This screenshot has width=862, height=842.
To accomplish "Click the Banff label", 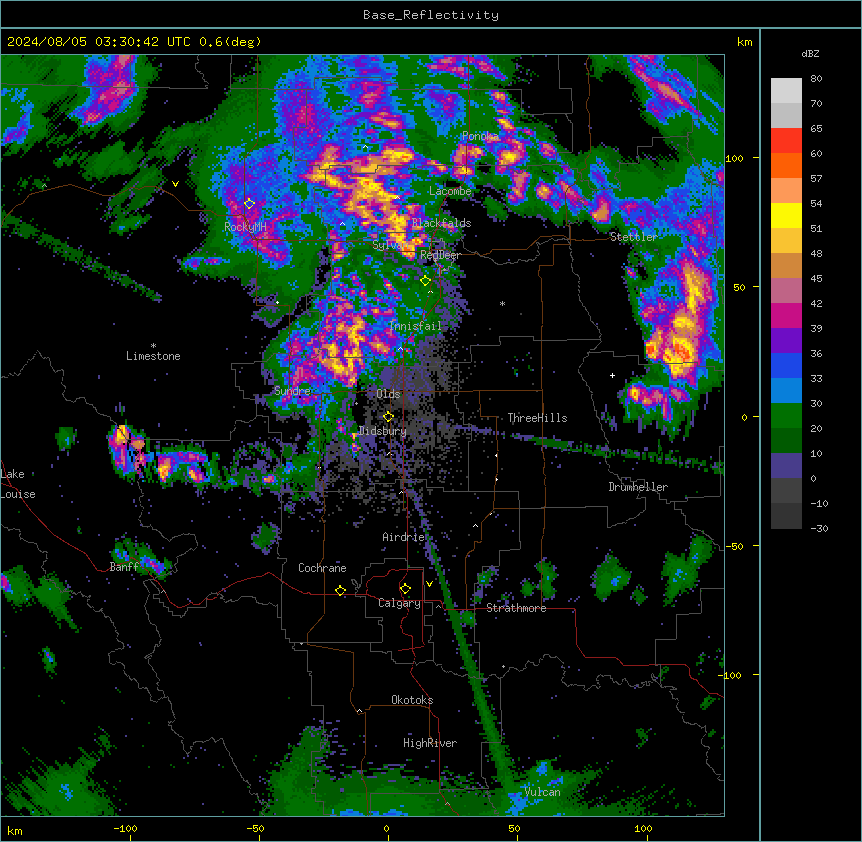I will pos(124,567).
